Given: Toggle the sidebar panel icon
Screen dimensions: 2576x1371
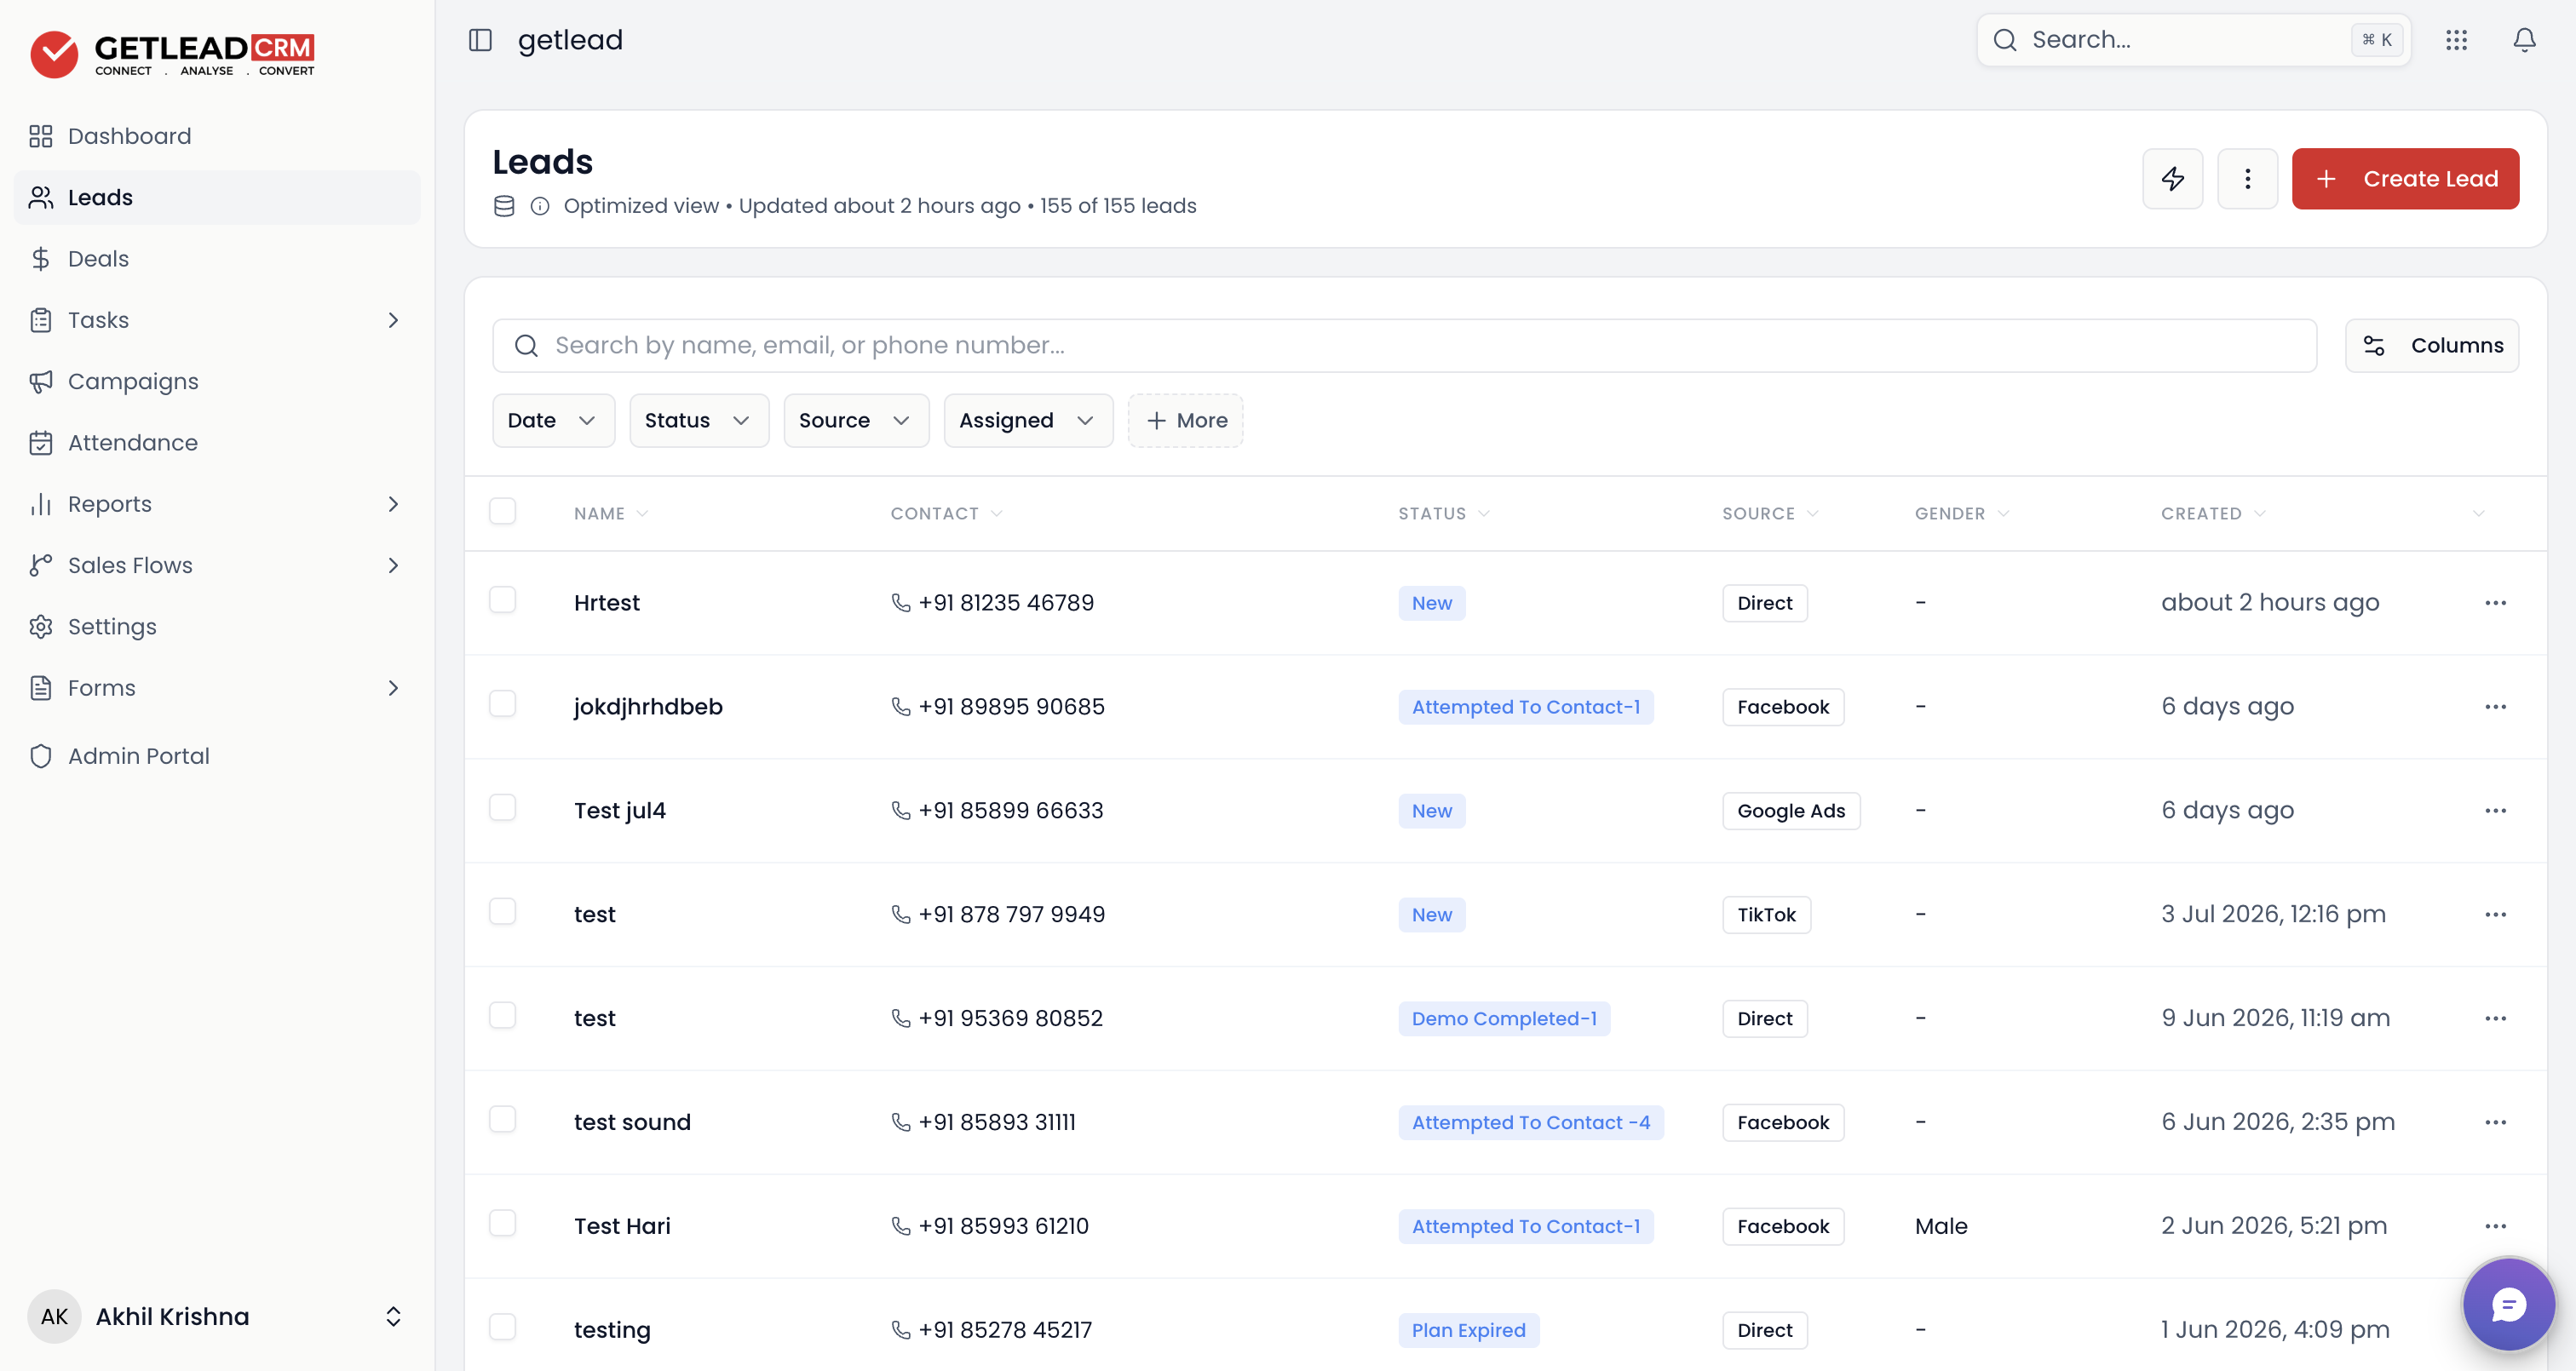Looking at the screenshot, I should (480, 40).
